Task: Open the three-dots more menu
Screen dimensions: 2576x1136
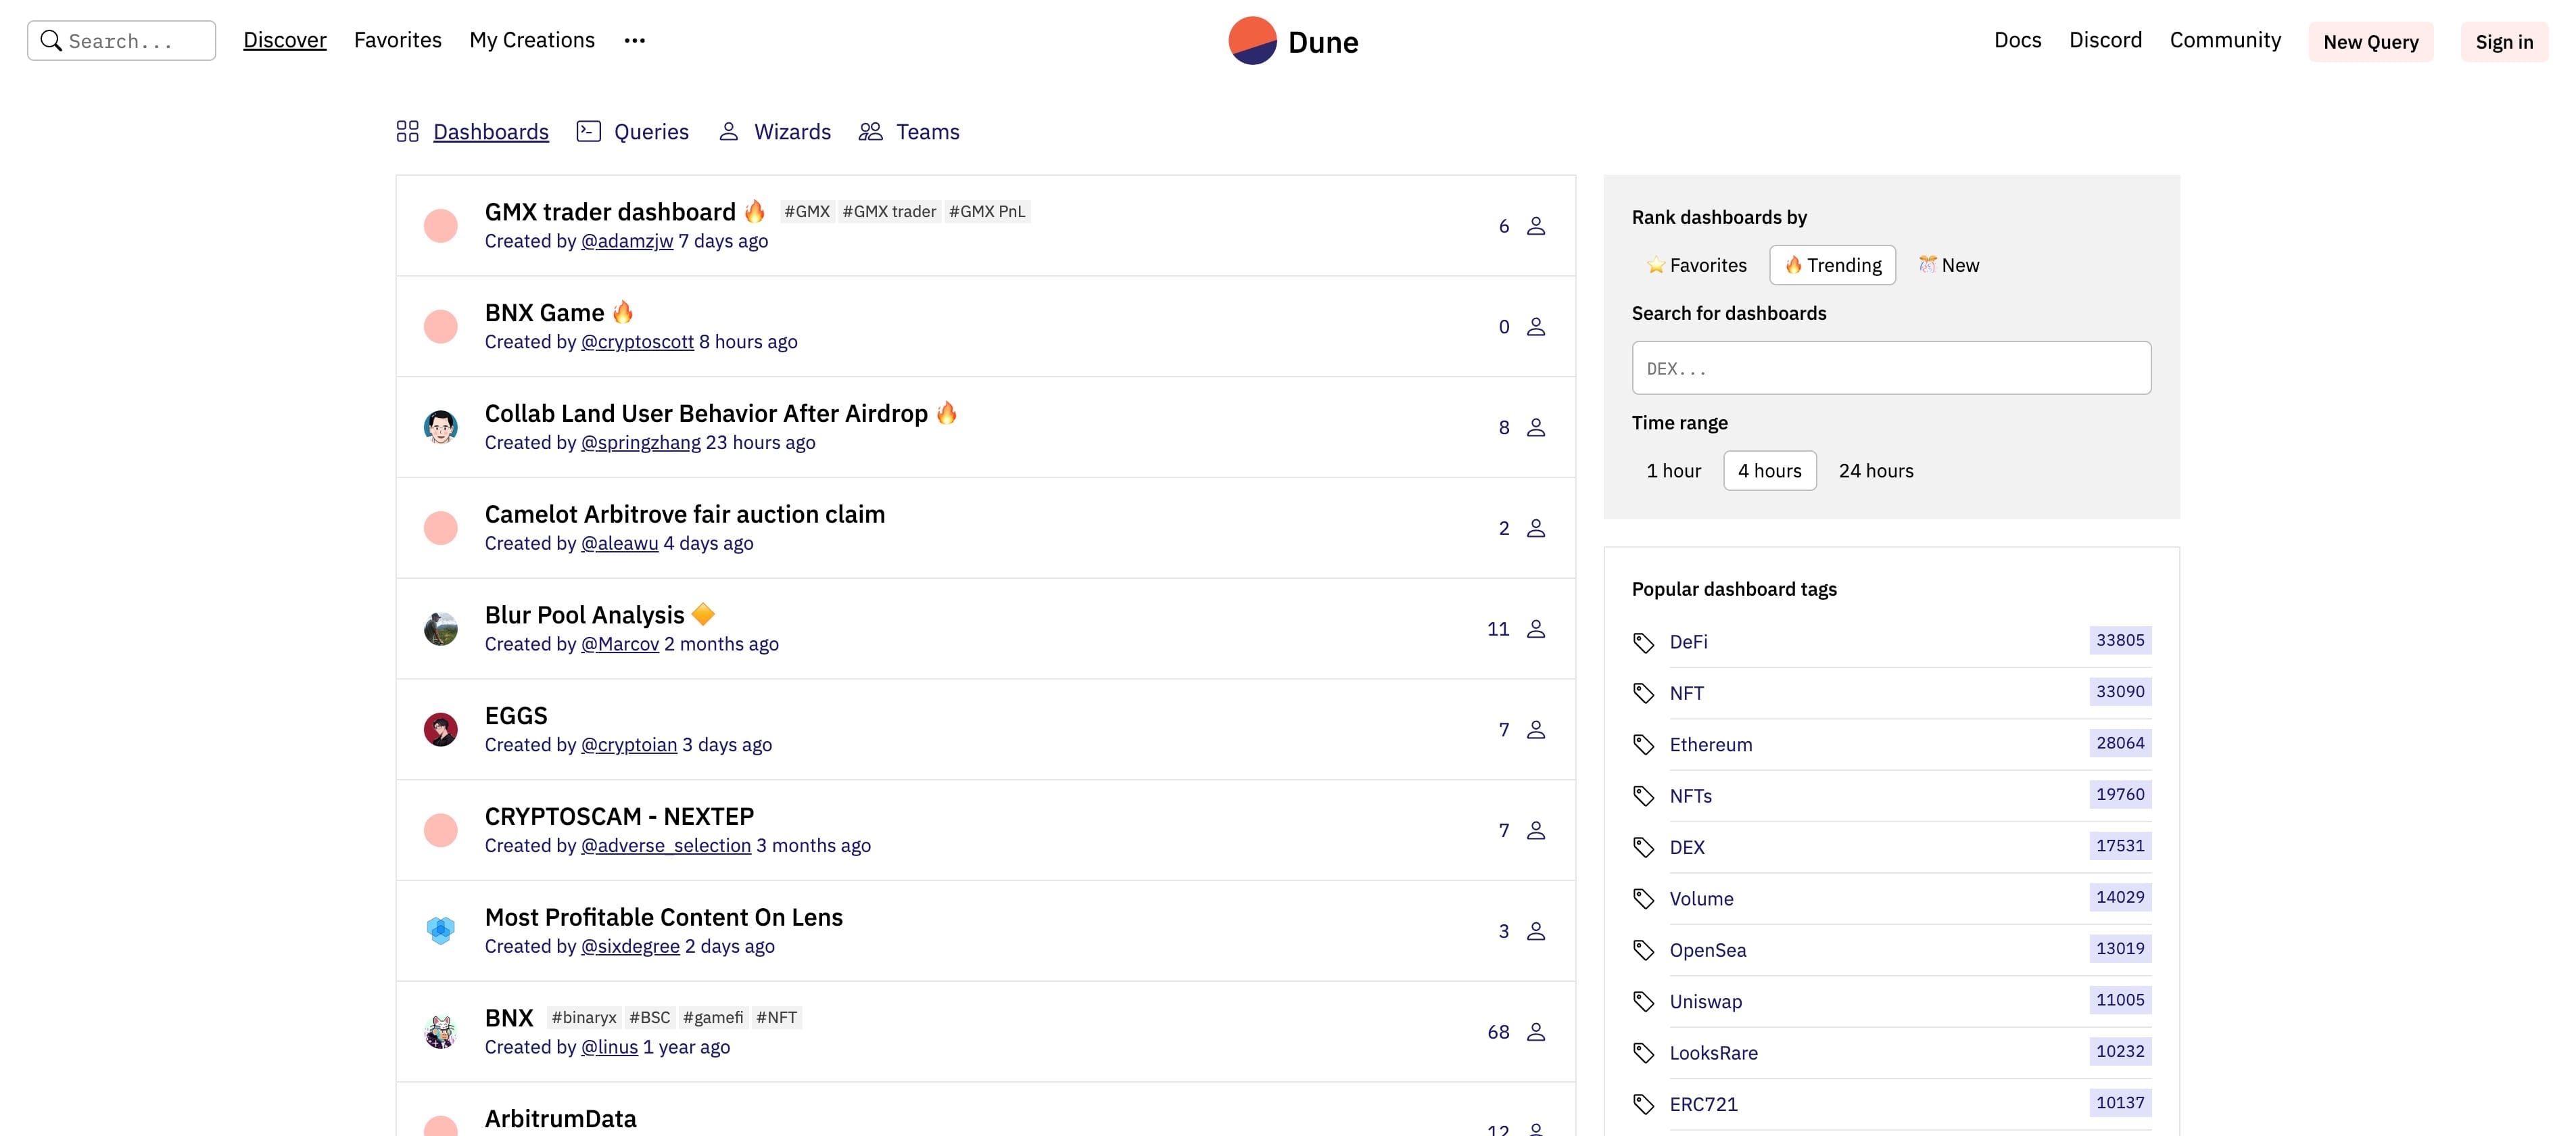Action: pos(634,40)
